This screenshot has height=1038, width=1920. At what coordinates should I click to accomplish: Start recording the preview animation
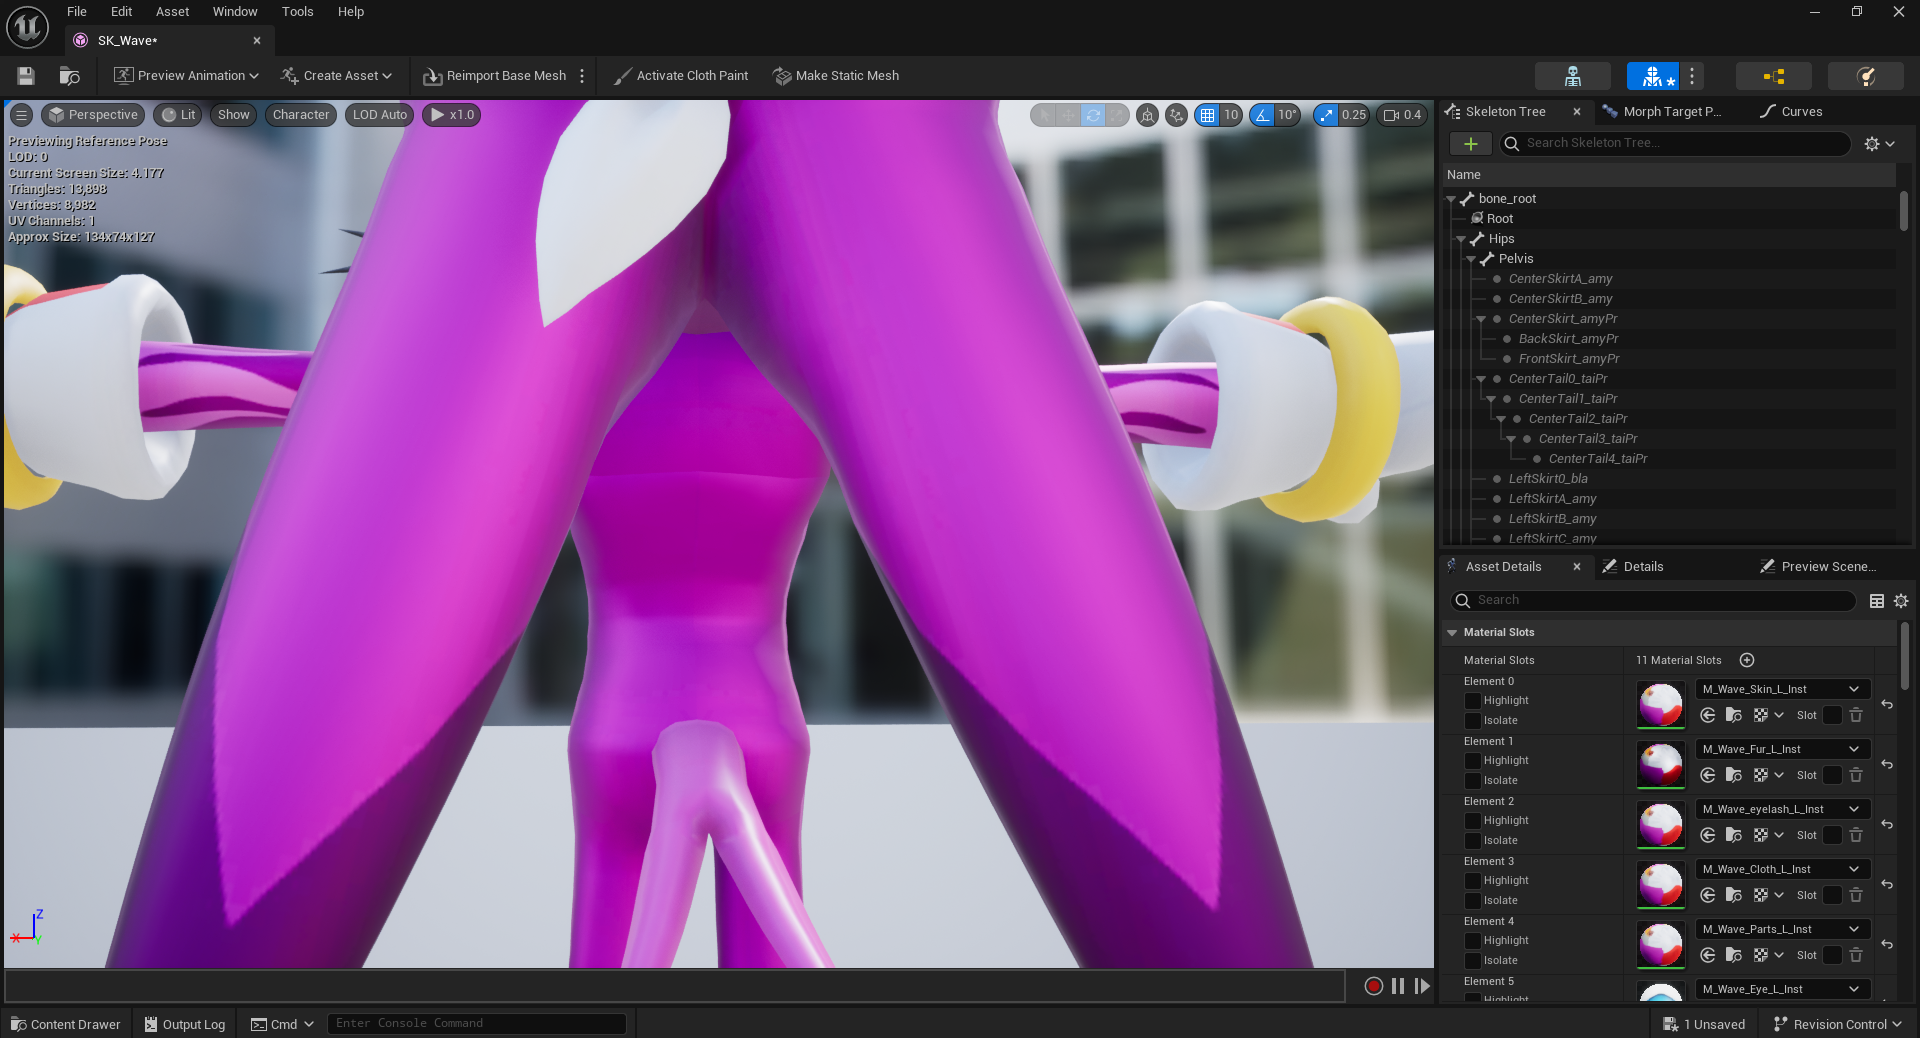pyautogui.click(x=1374, y=986)
